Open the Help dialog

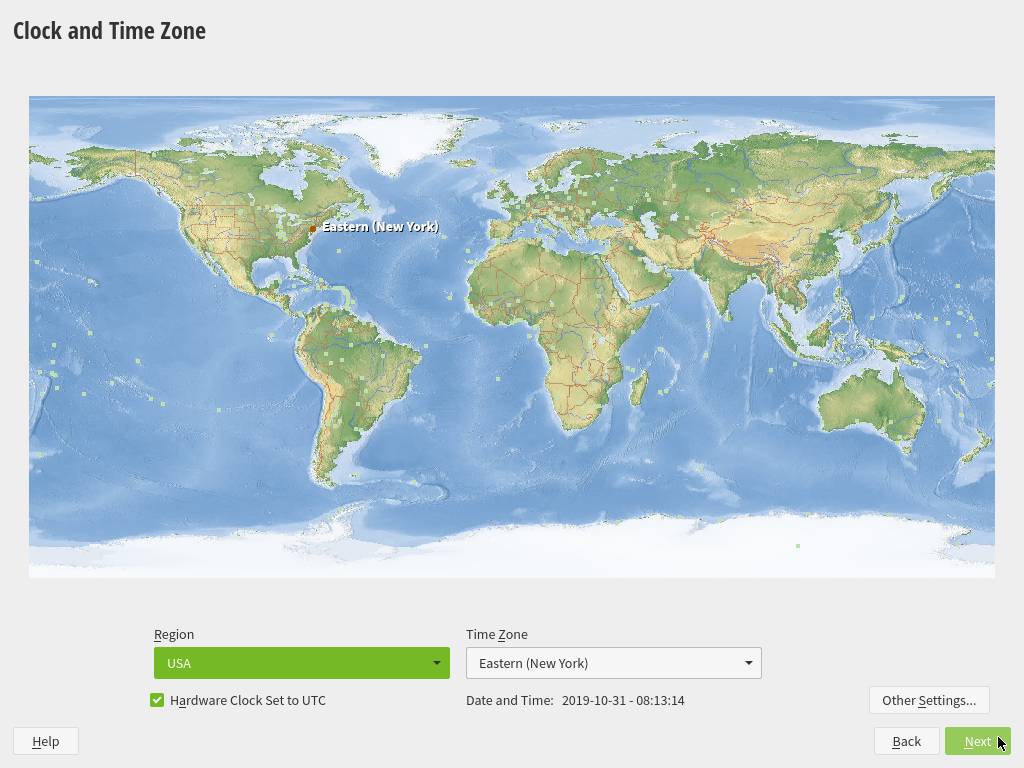[46, 741]
